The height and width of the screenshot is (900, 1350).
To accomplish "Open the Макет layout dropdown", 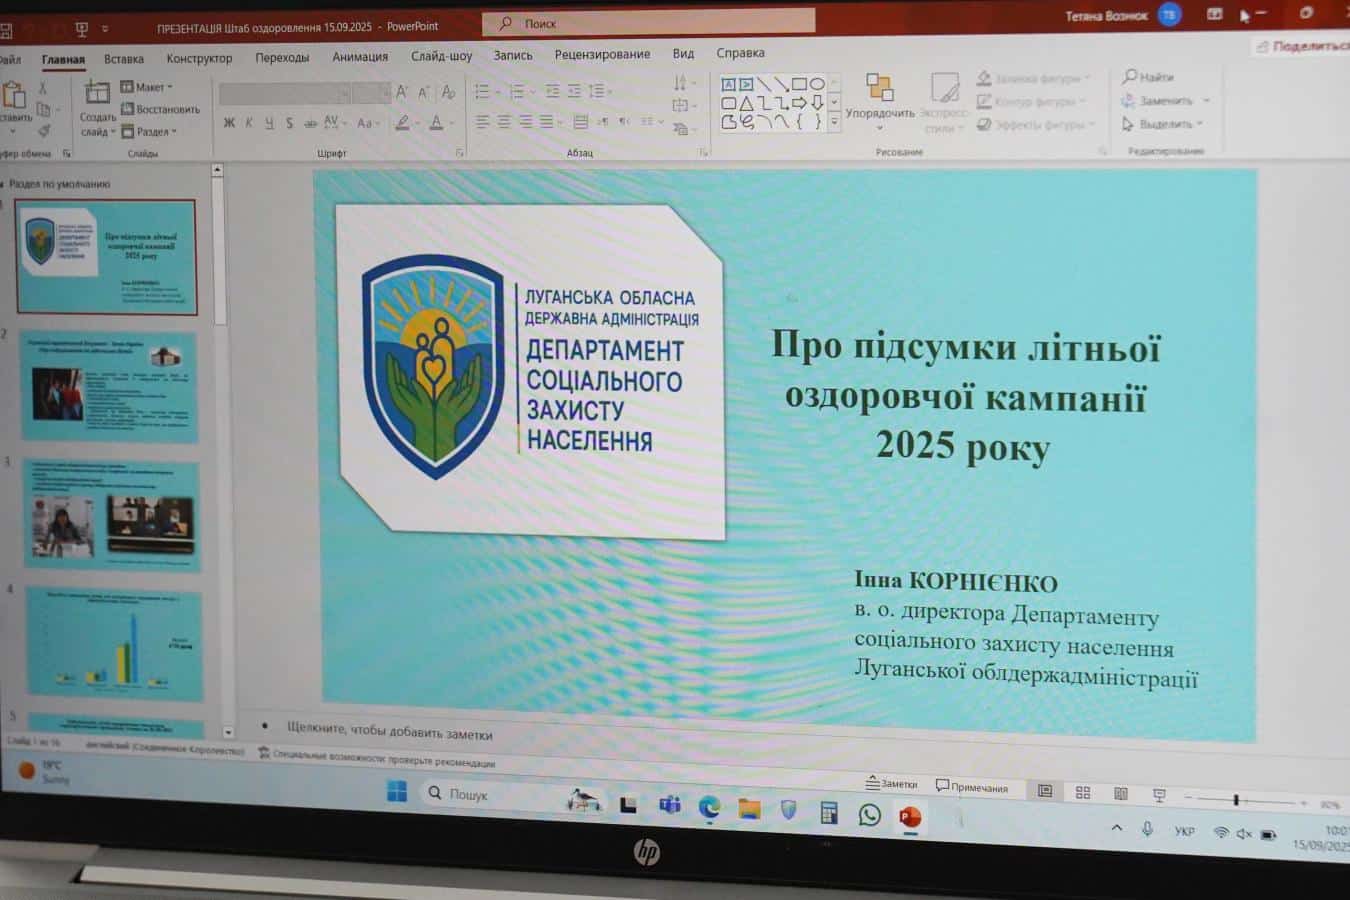I will [147, 87].
